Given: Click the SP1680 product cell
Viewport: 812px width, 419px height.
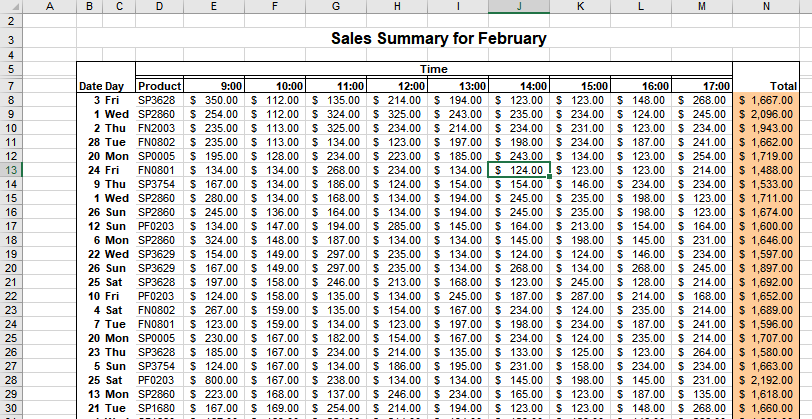Looking at the screenshot, I should tap(159, 408).
